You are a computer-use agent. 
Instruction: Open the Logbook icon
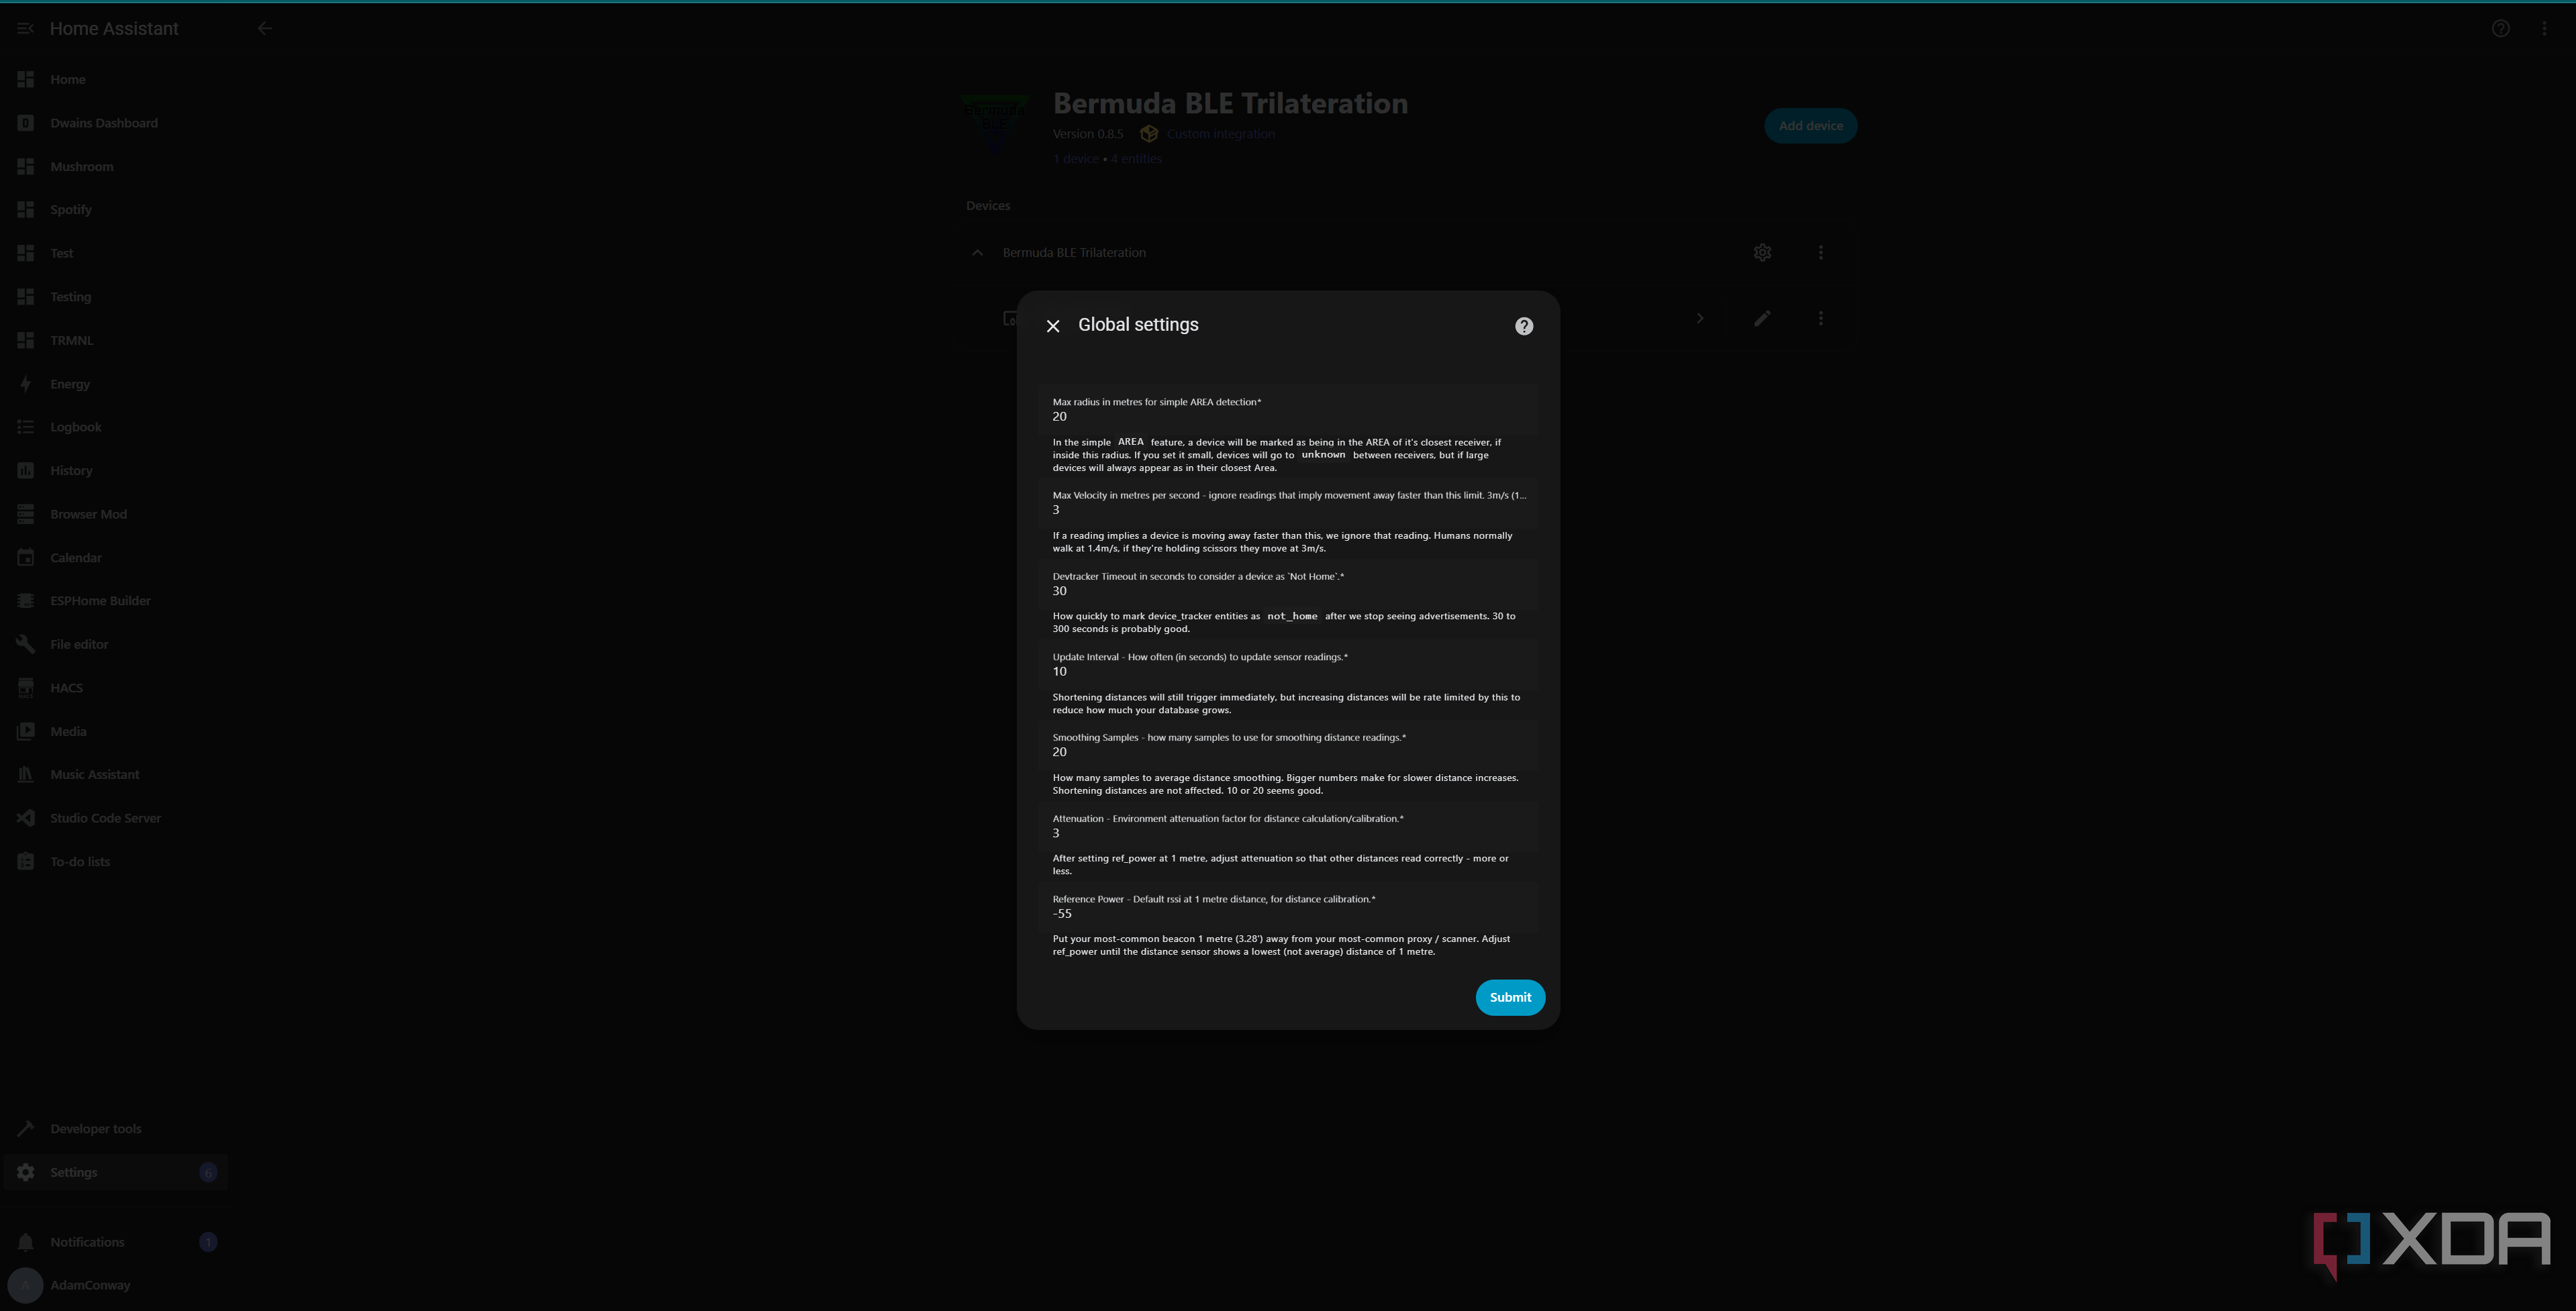pos(26,427)
